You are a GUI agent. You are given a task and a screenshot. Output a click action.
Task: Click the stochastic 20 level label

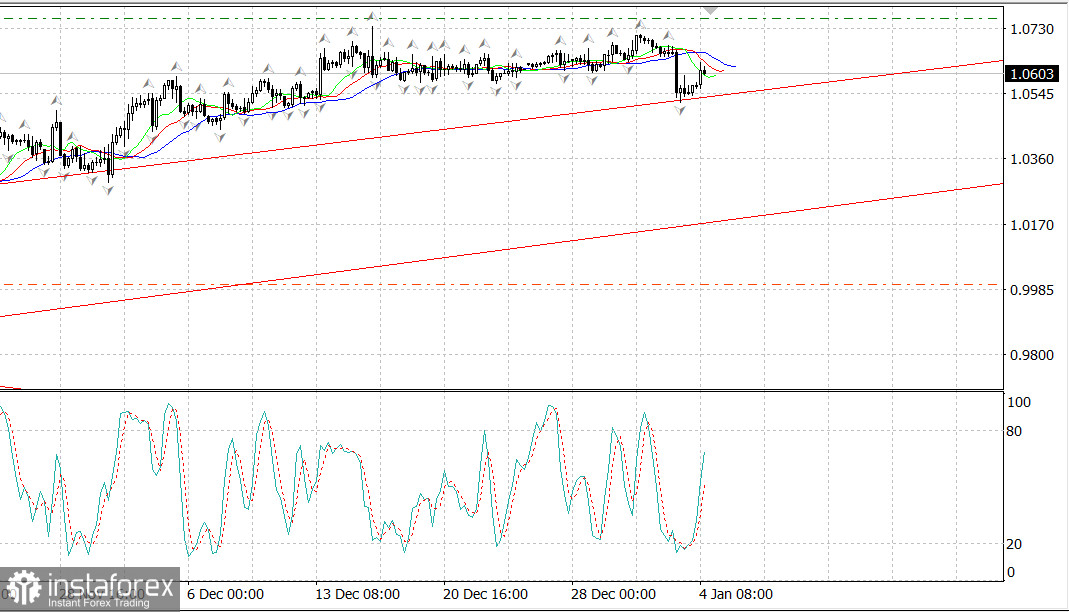(x=1015, y=544)
